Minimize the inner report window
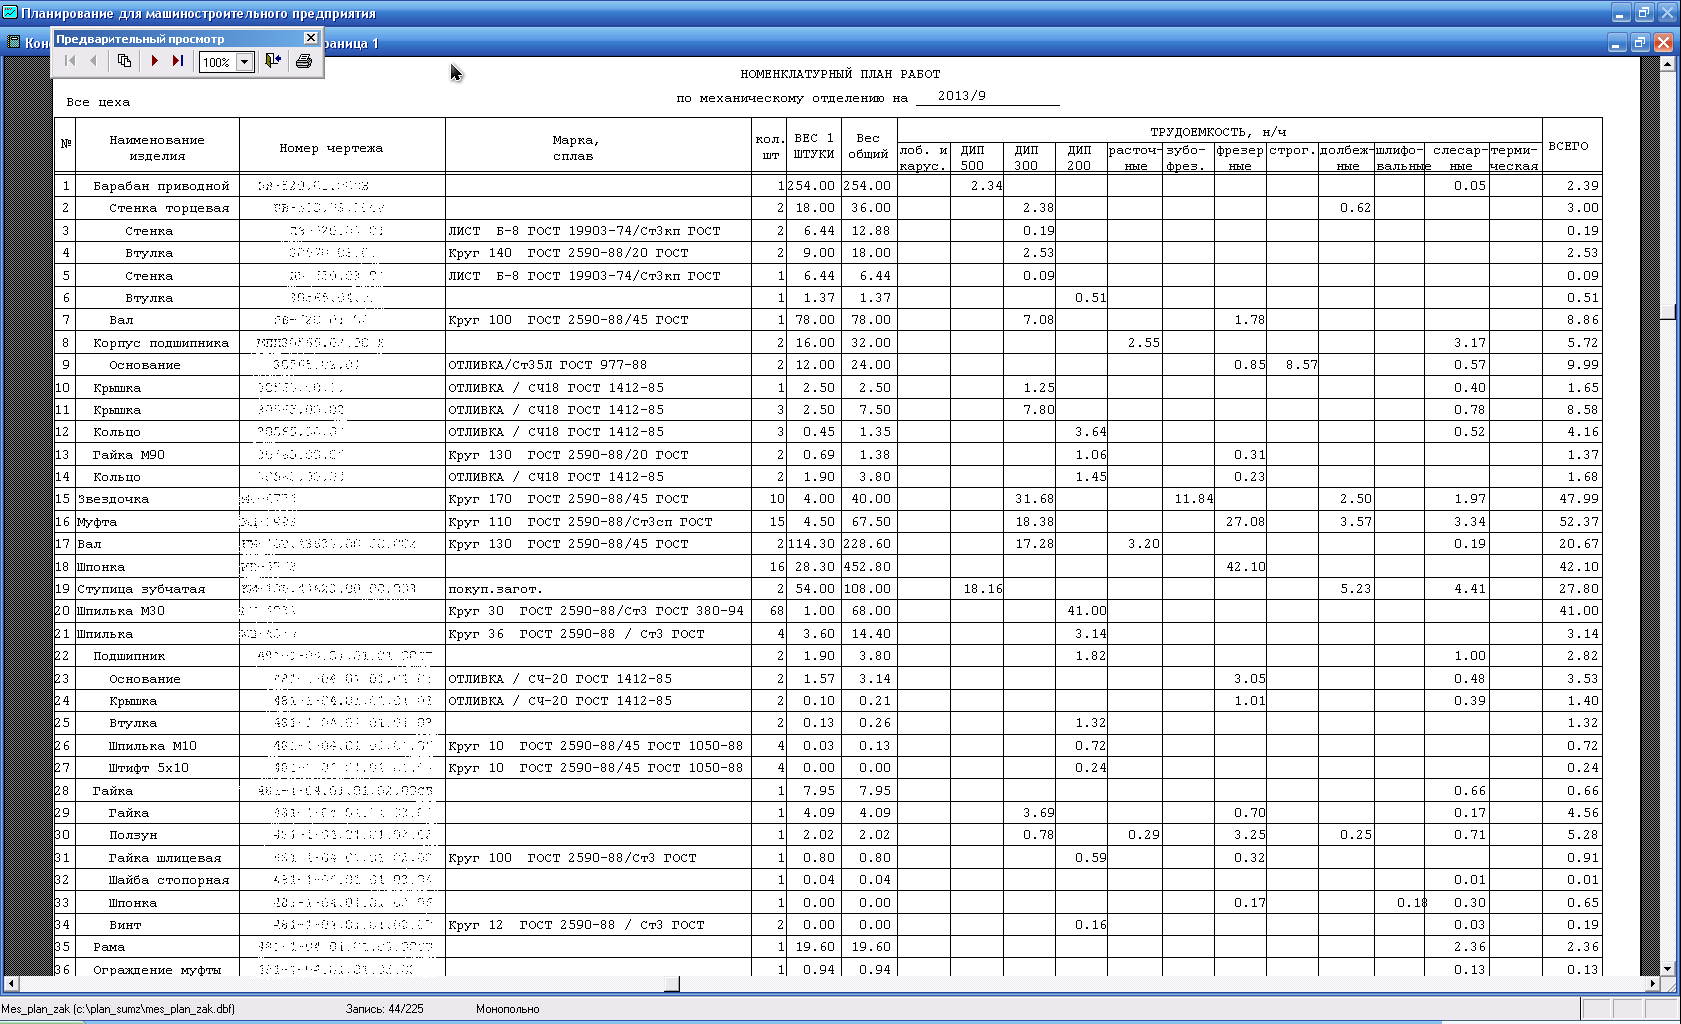 (x=1617, y=43)
